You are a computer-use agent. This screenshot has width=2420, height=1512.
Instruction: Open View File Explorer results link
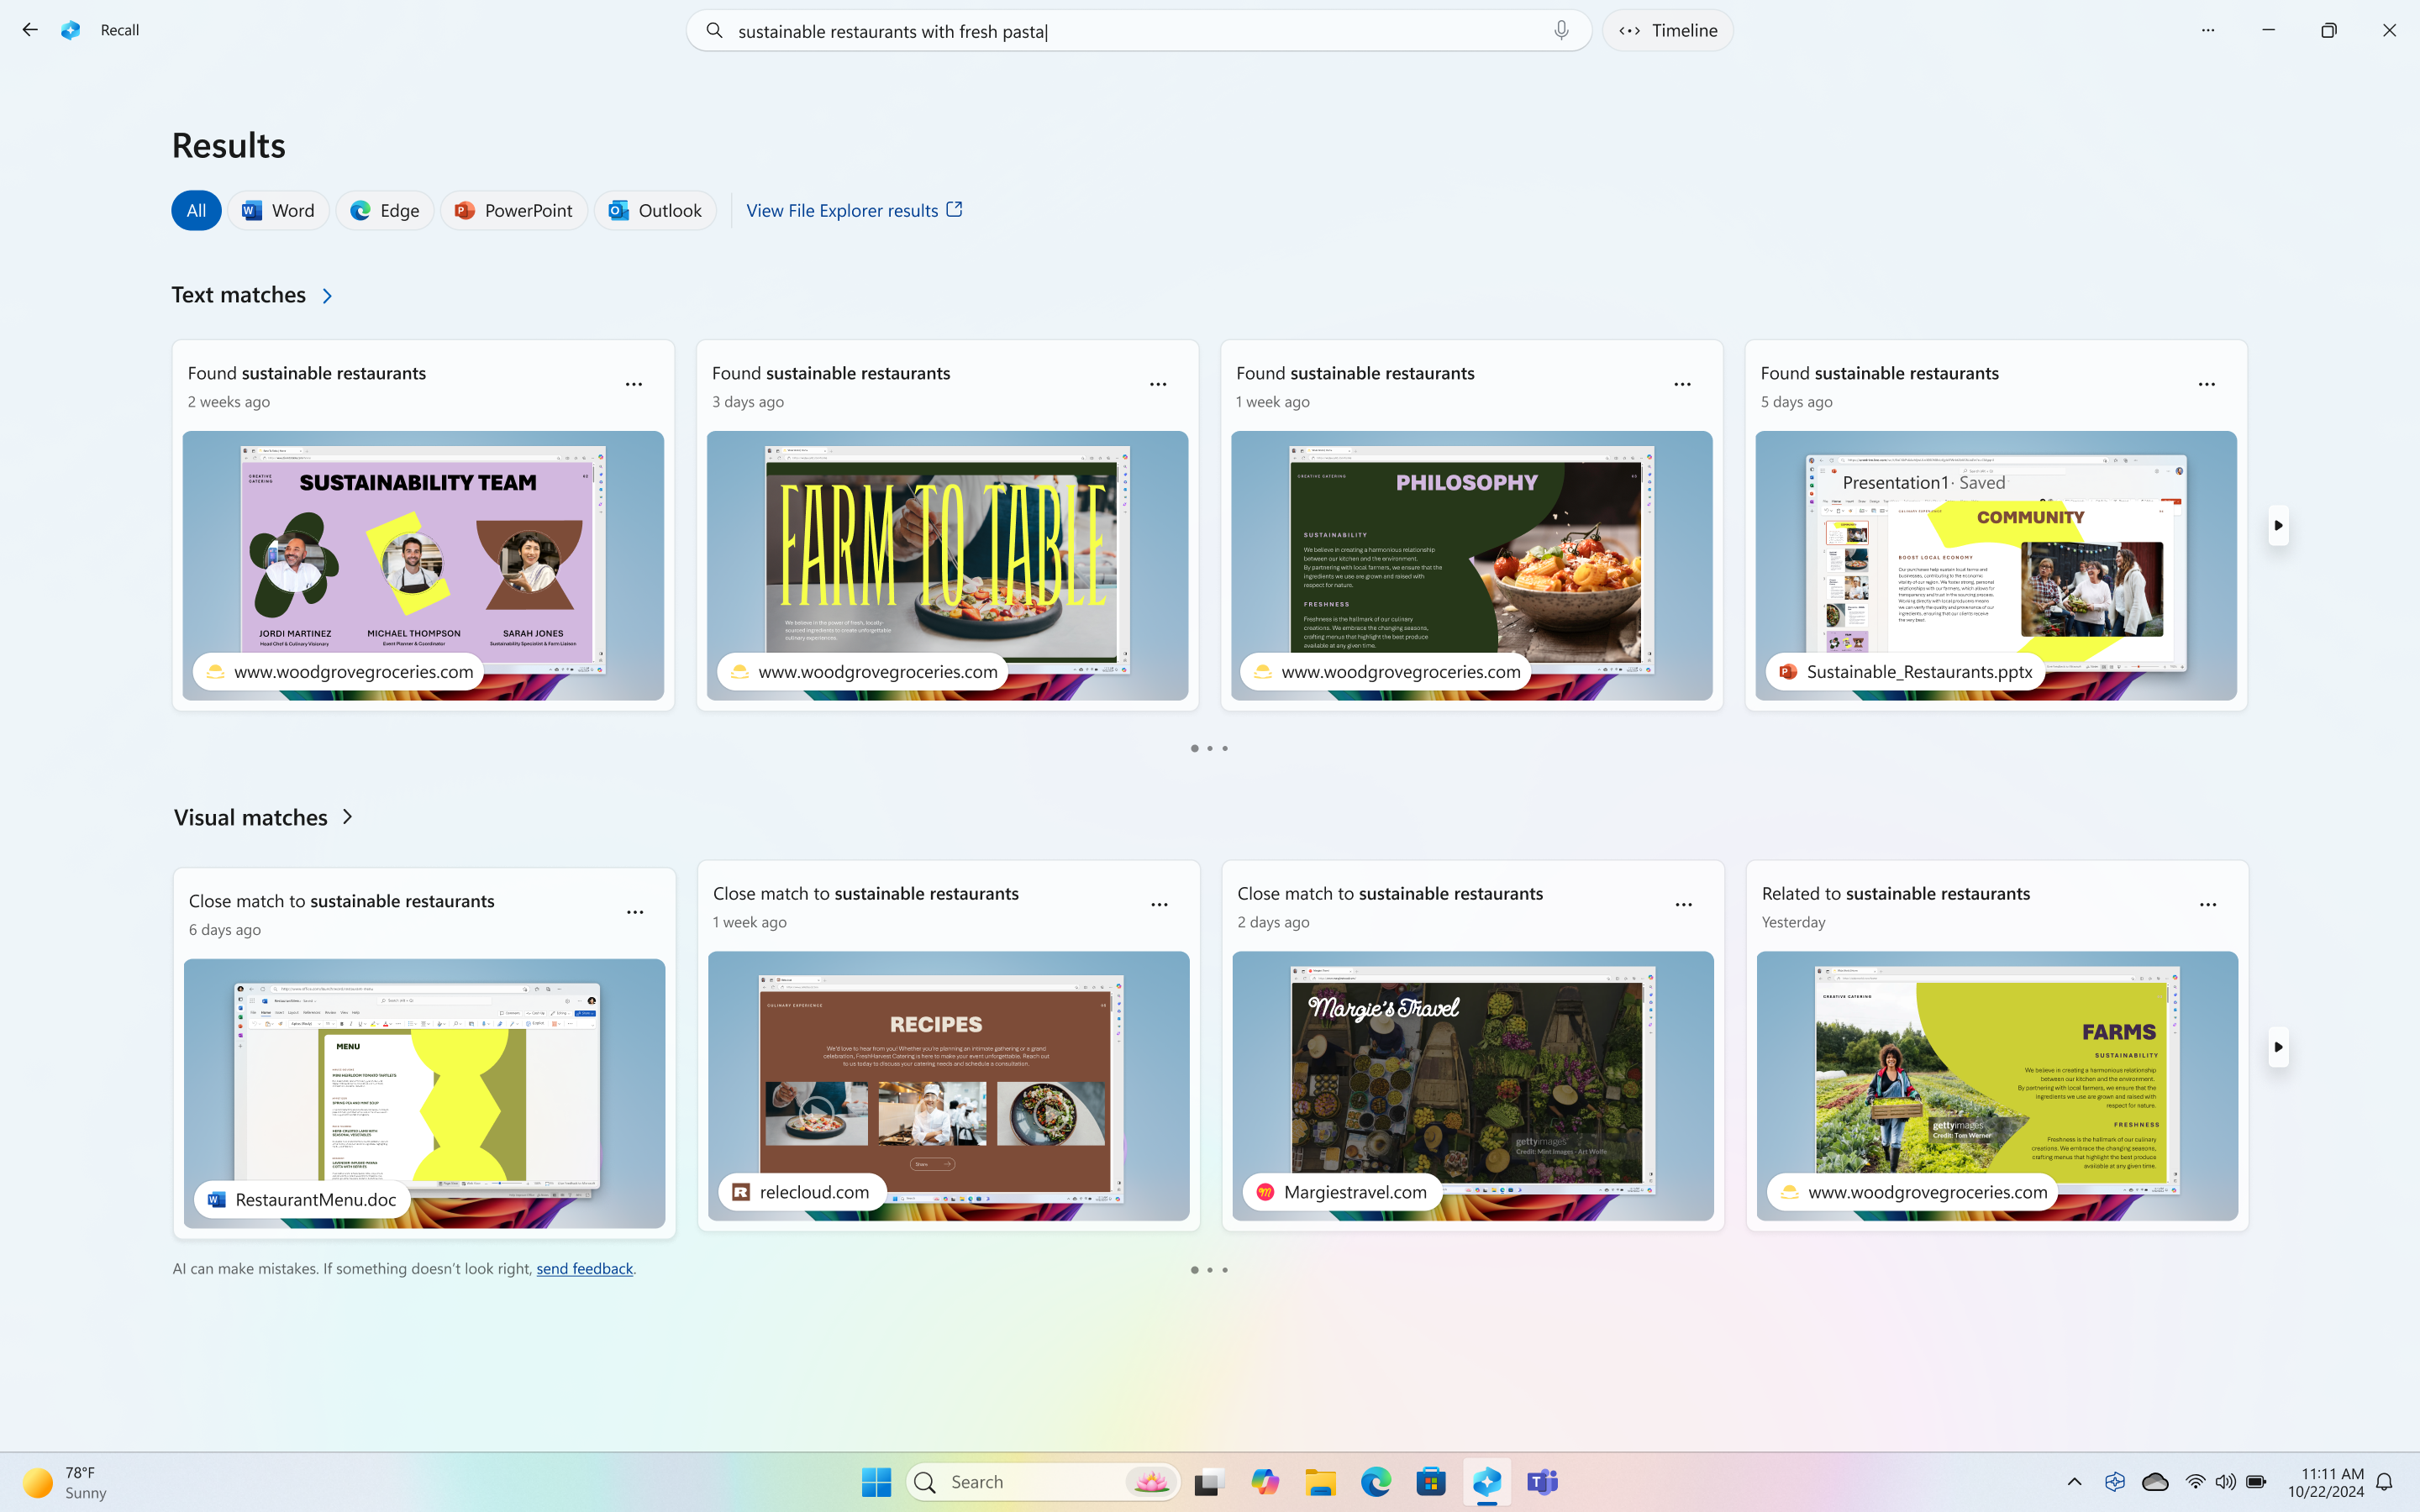pyautogui.click(x=854, y=209)
